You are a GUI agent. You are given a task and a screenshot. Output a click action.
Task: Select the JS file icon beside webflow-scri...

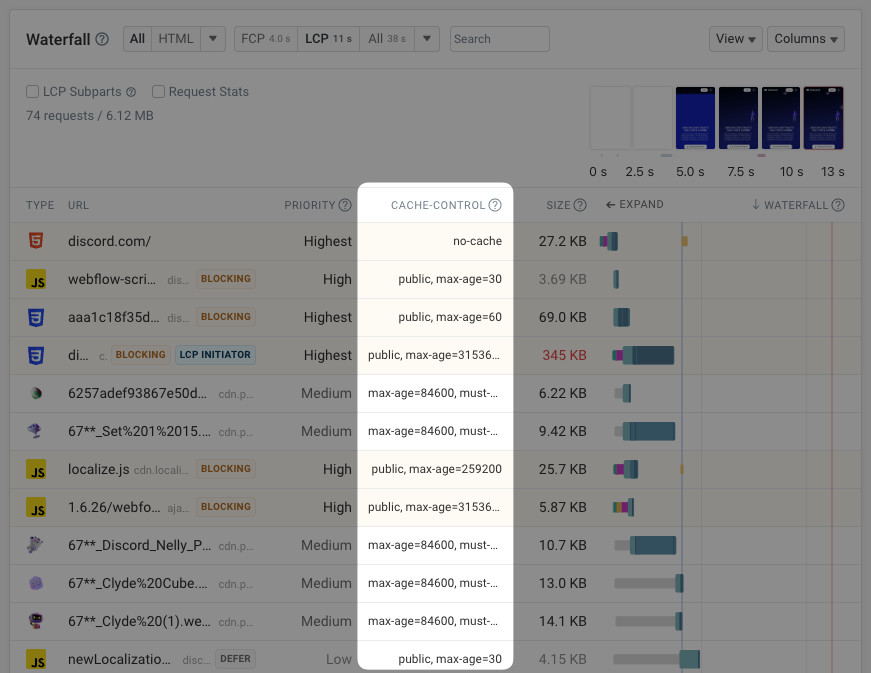tap(37, 279)
